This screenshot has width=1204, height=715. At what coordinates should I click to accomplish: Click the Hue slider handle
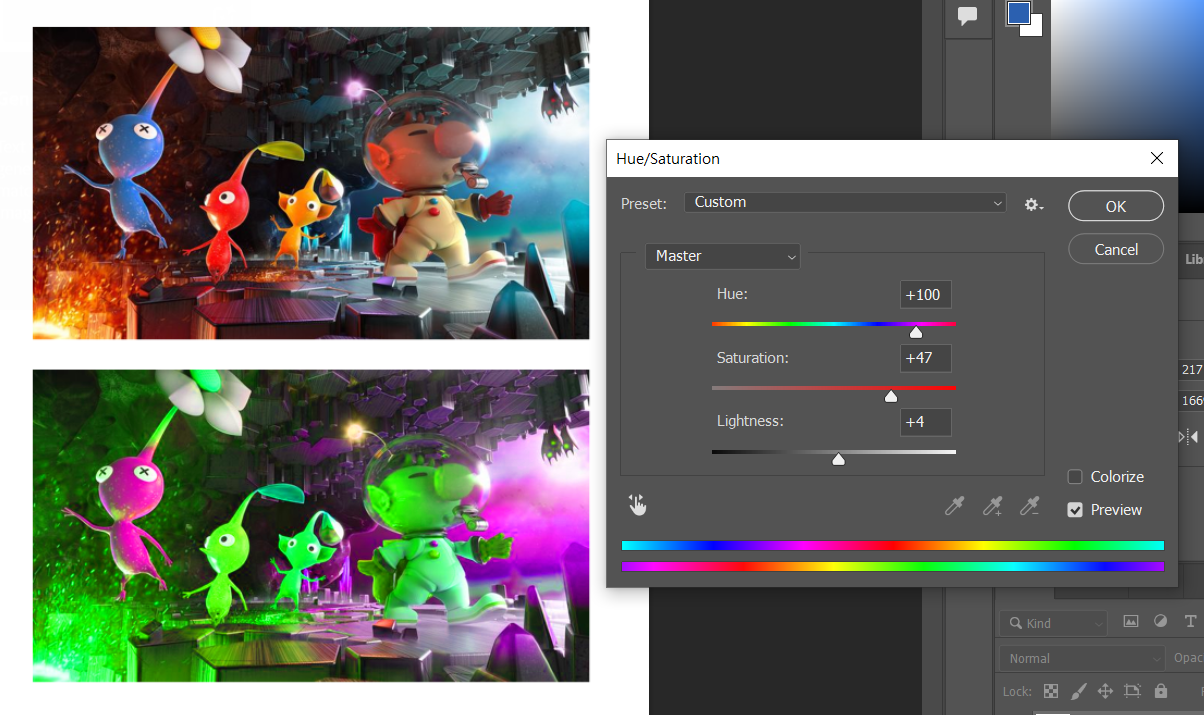click(x=915, y=332)
